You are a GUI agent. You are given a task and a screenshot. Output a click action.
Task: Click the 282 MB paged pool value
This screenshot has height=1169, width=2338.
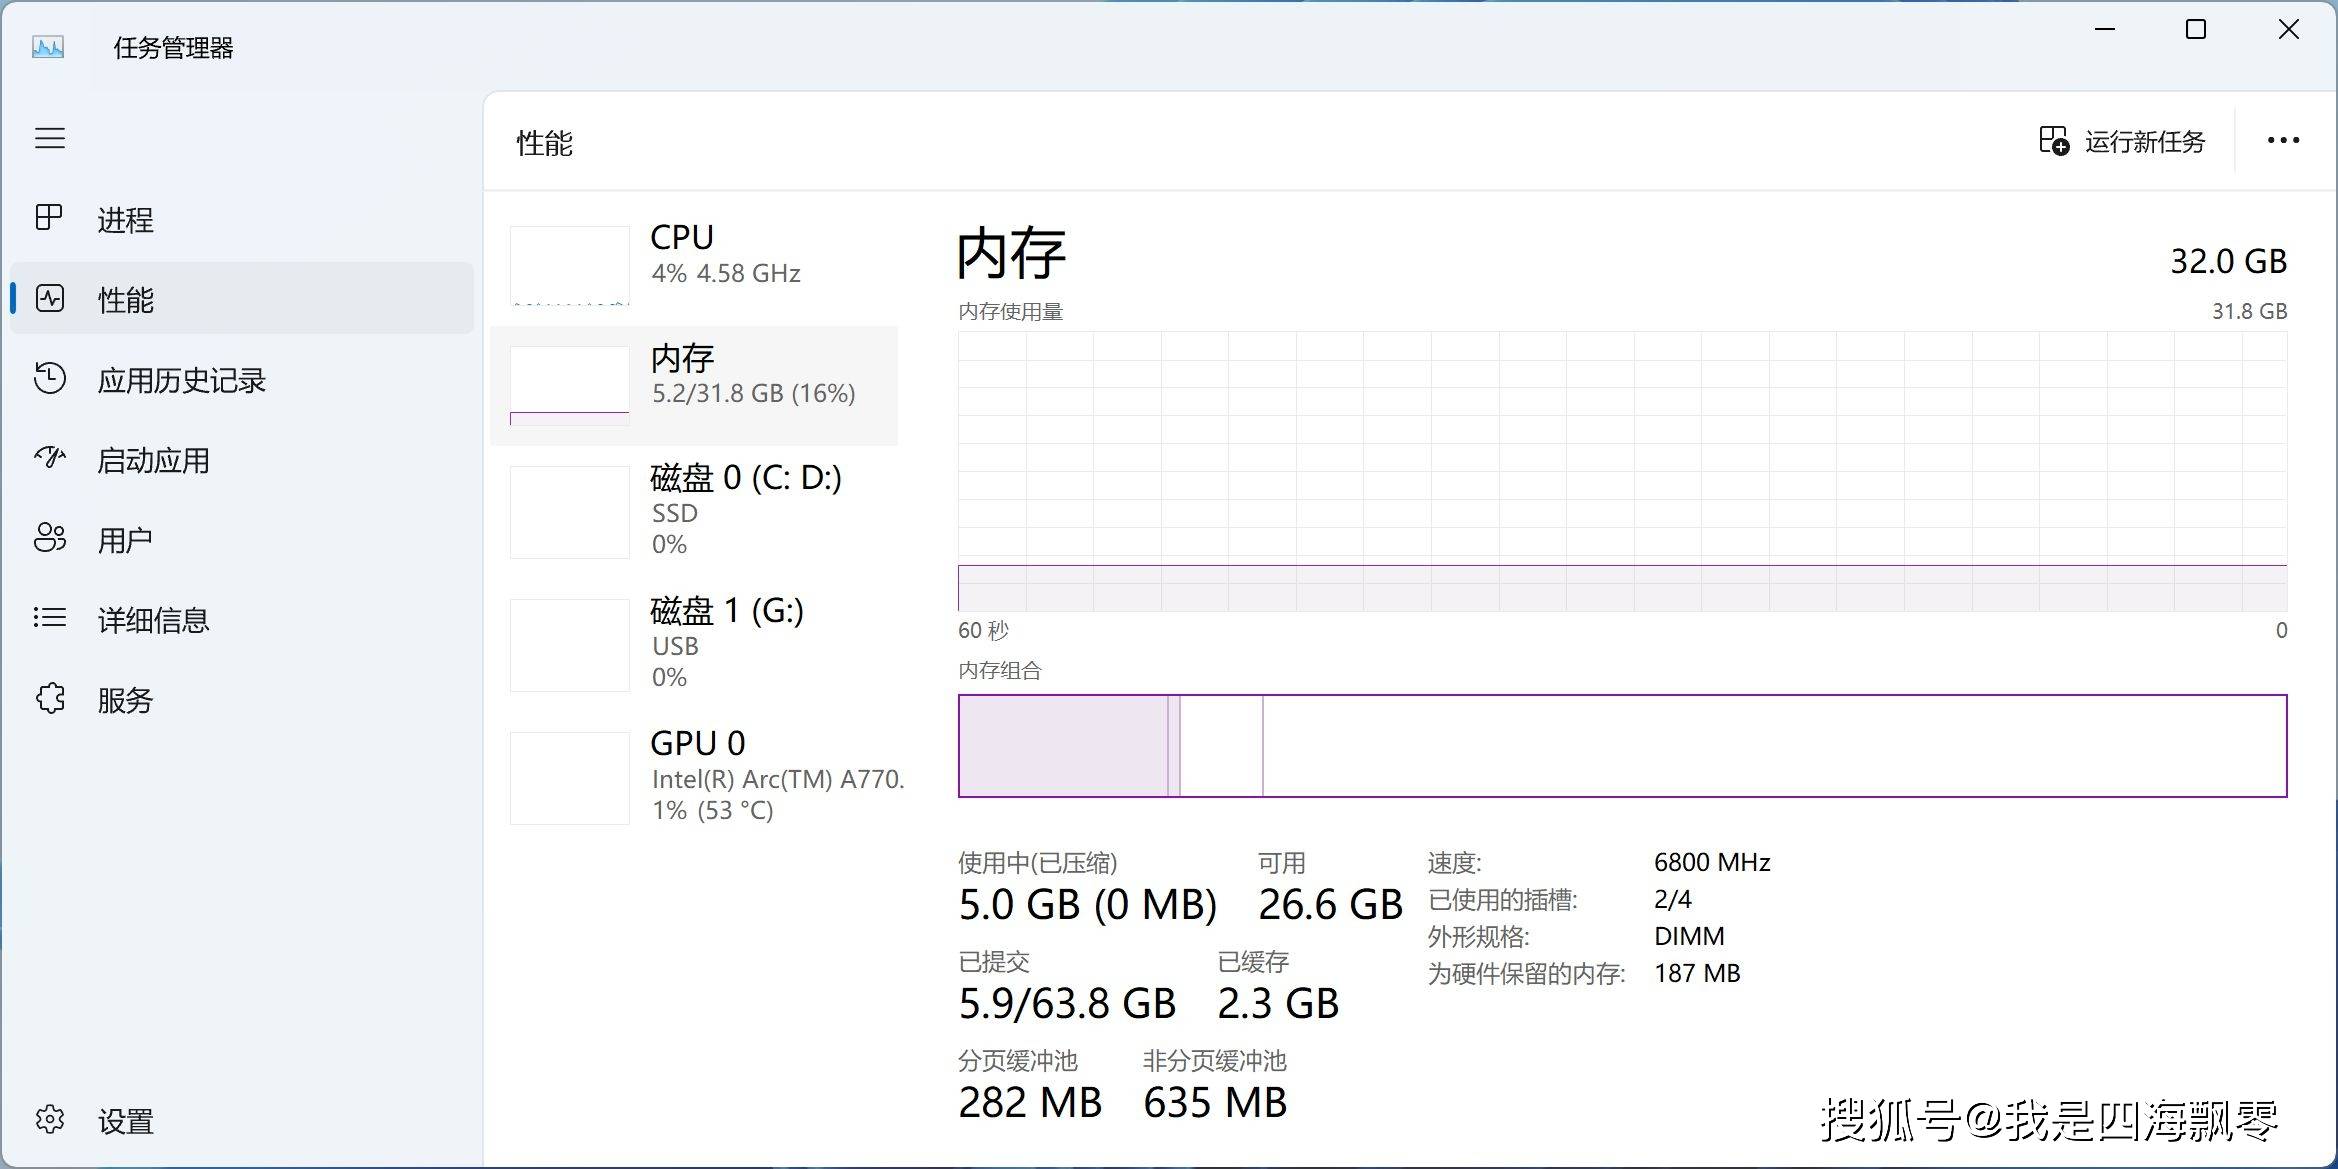click(x=1030, y=1103)
